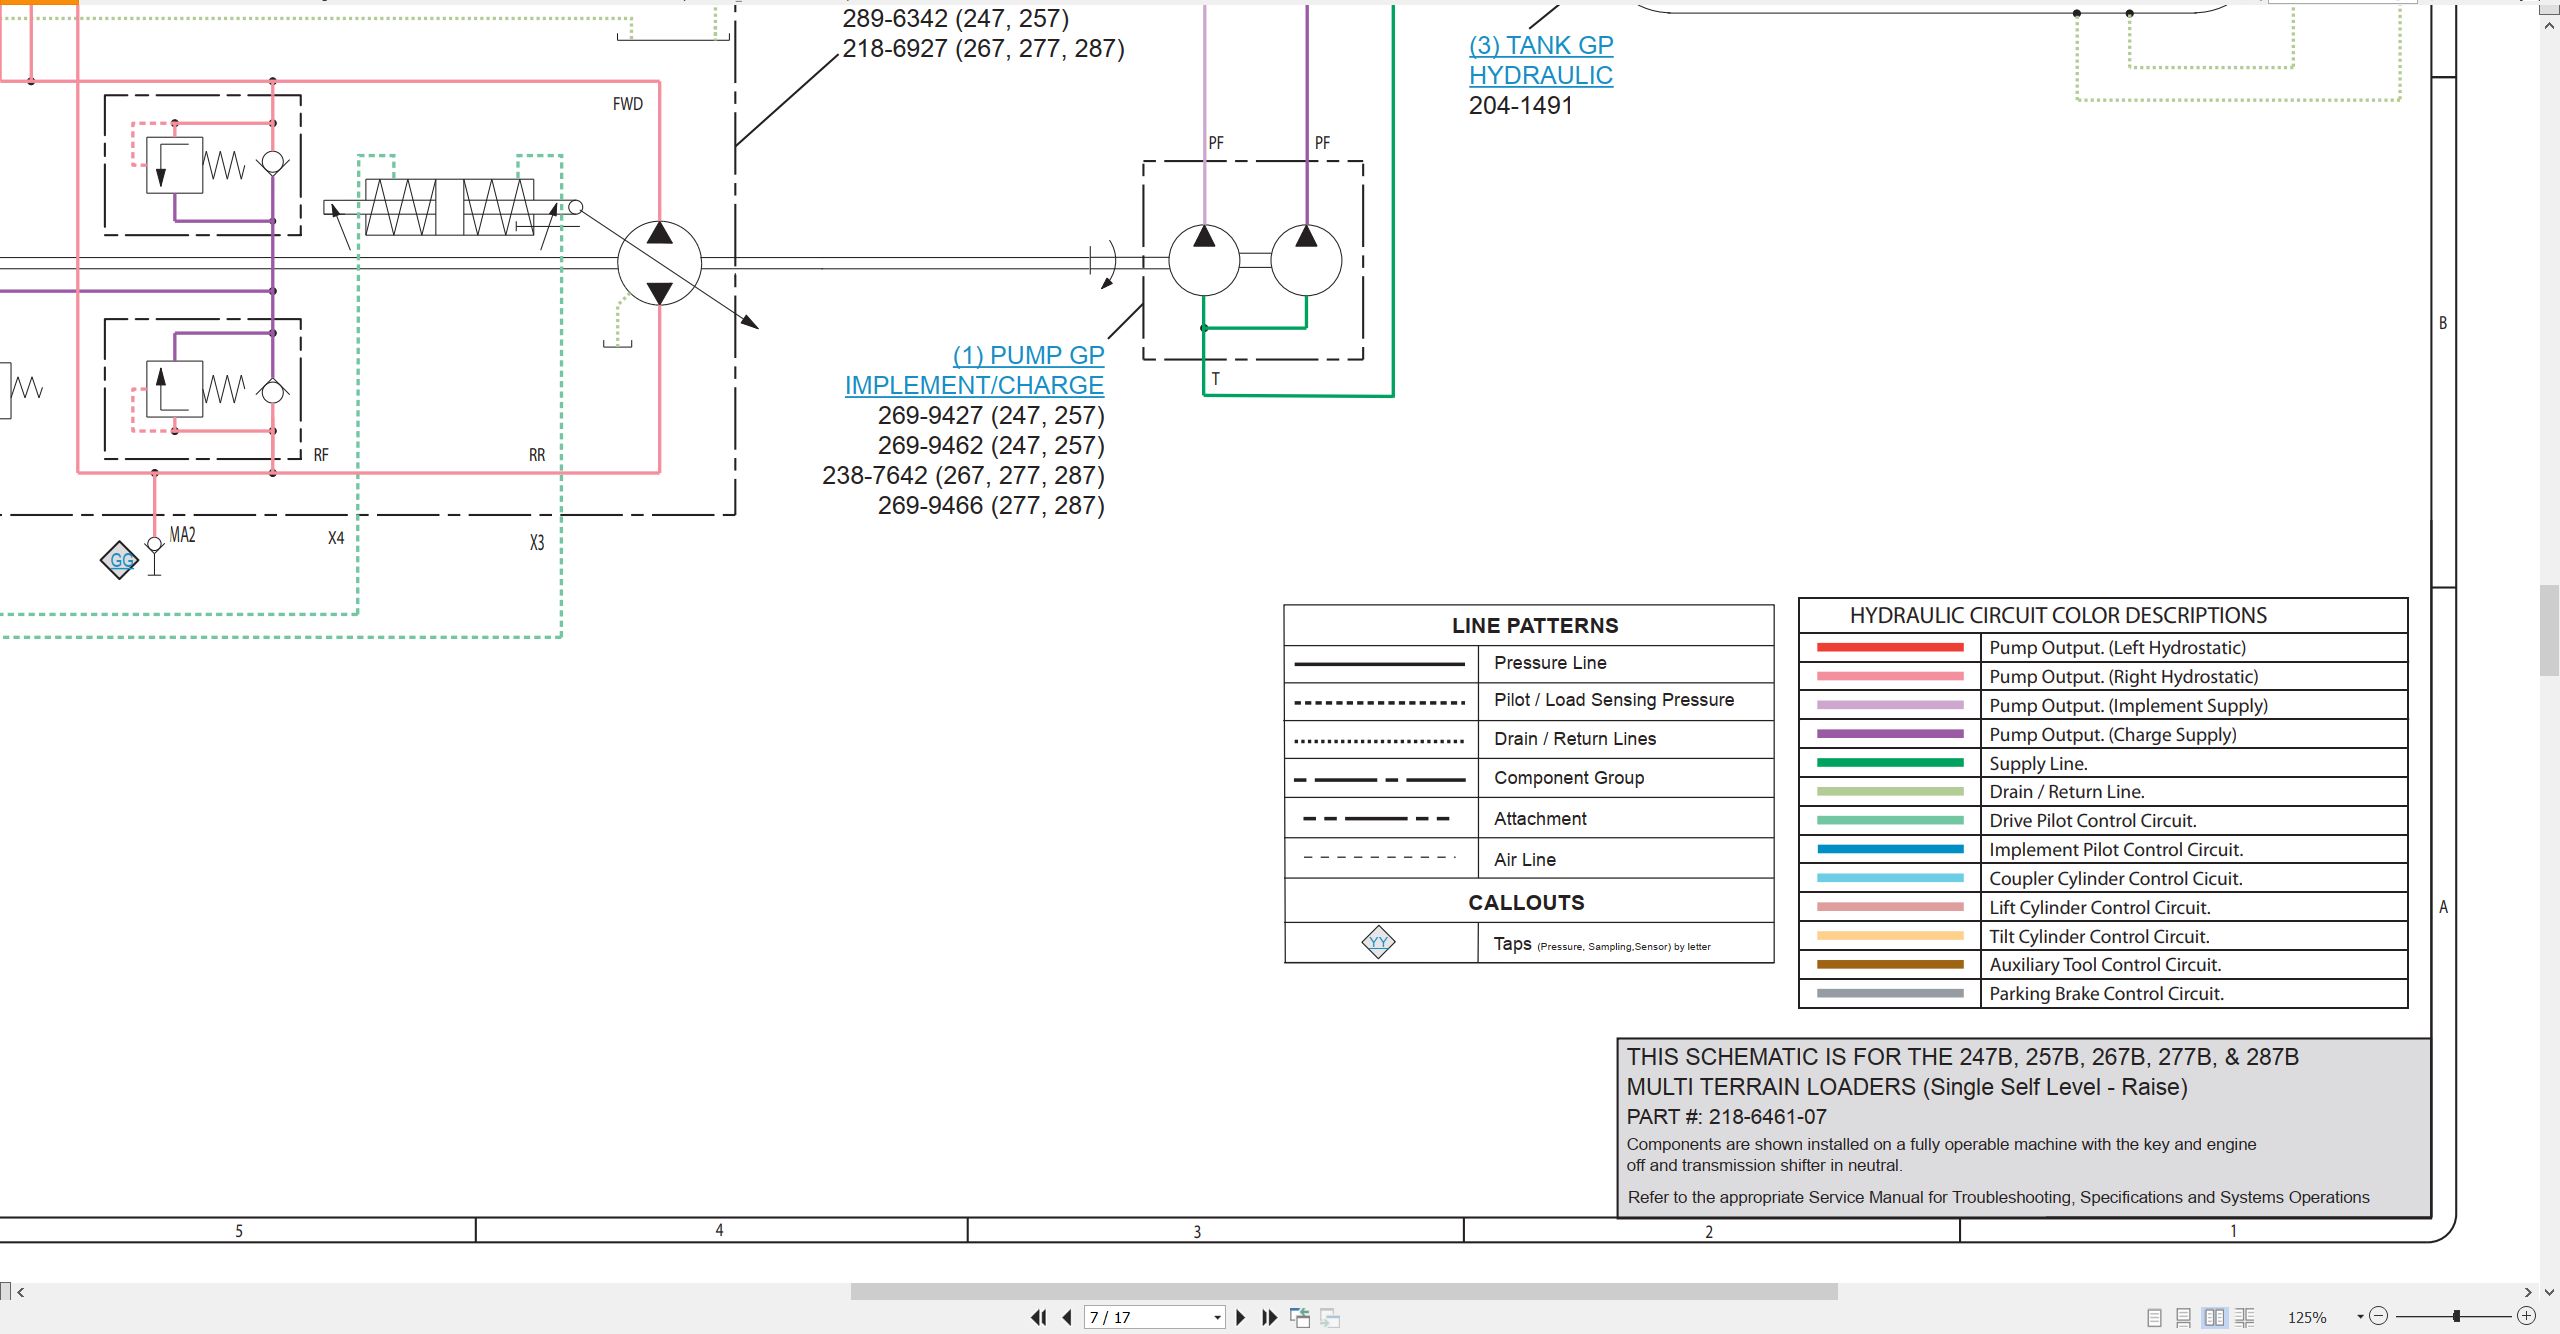Switch to continuous page view
Image resolution: width=2560 pixels, height=1334 pixels.
[2184, 1317]
